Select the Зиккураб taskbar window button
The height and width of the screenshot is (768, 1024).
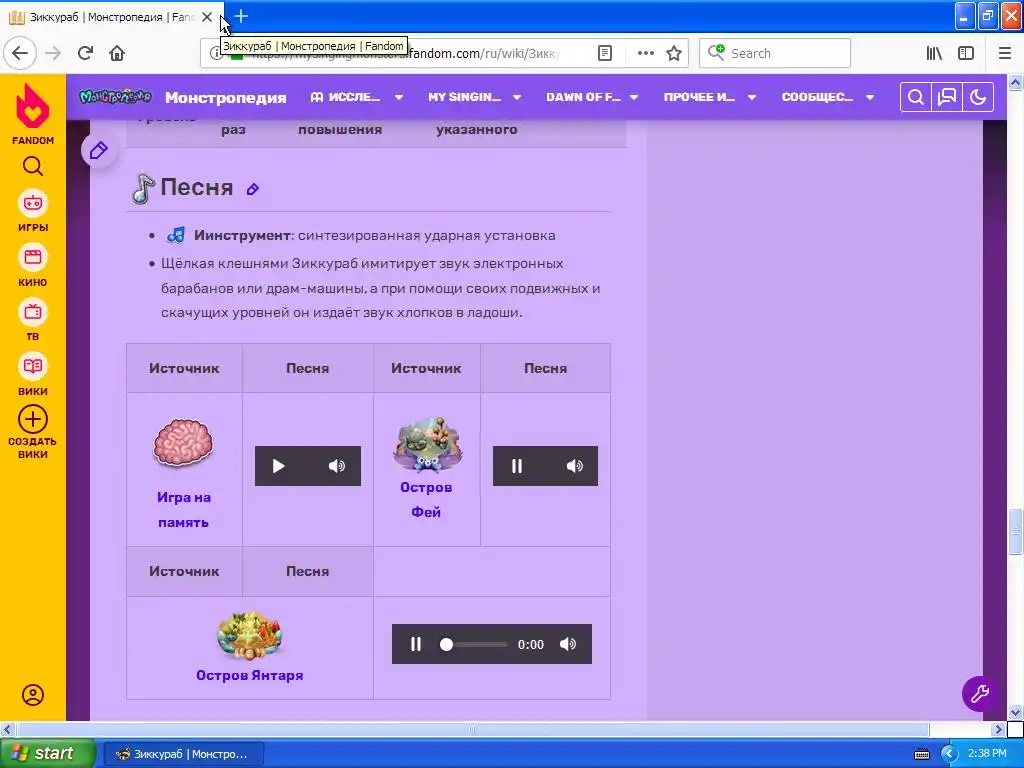pyautogui.click(x=184, y=754)
